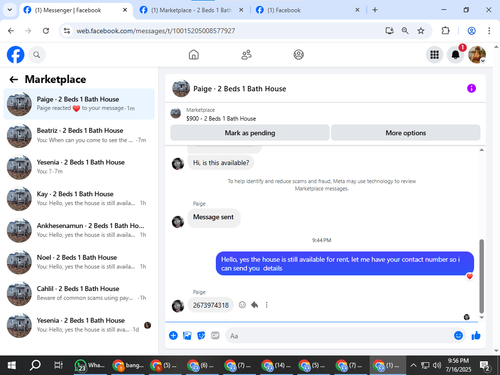This screenshot has height=375, width=500.
Task: Open more actions plus icon in composer
Action: (173, 335)
